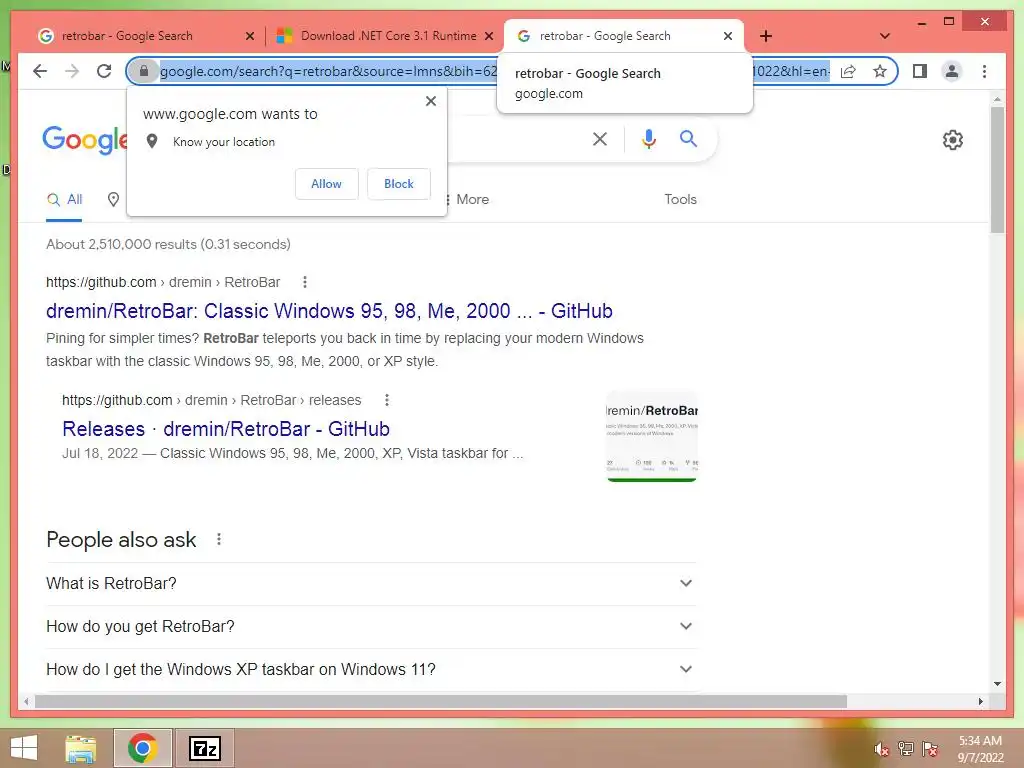The image size is (1024, 768).
Task: Open Action Center flag icon
Action: click(929, 749)
